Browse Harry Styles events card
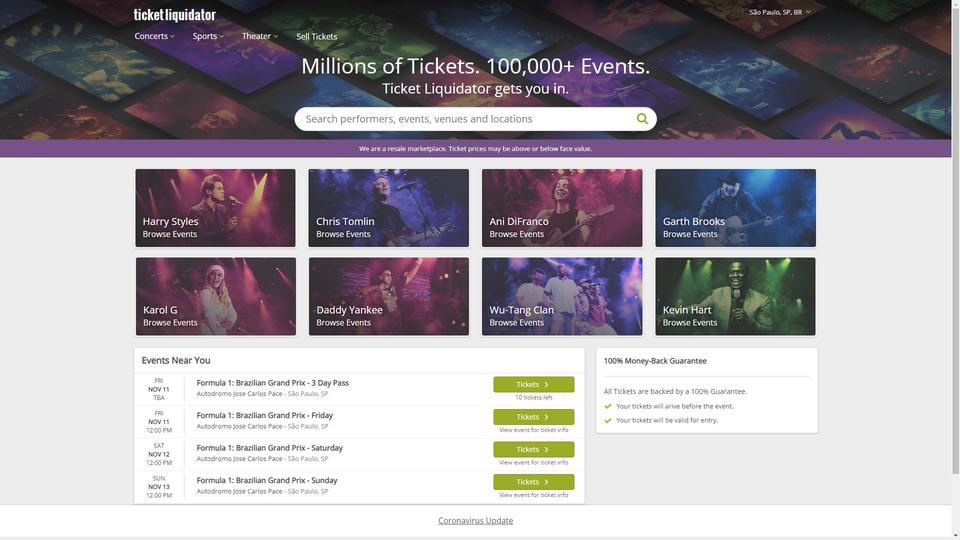The image size is (960, 540). 216,208
